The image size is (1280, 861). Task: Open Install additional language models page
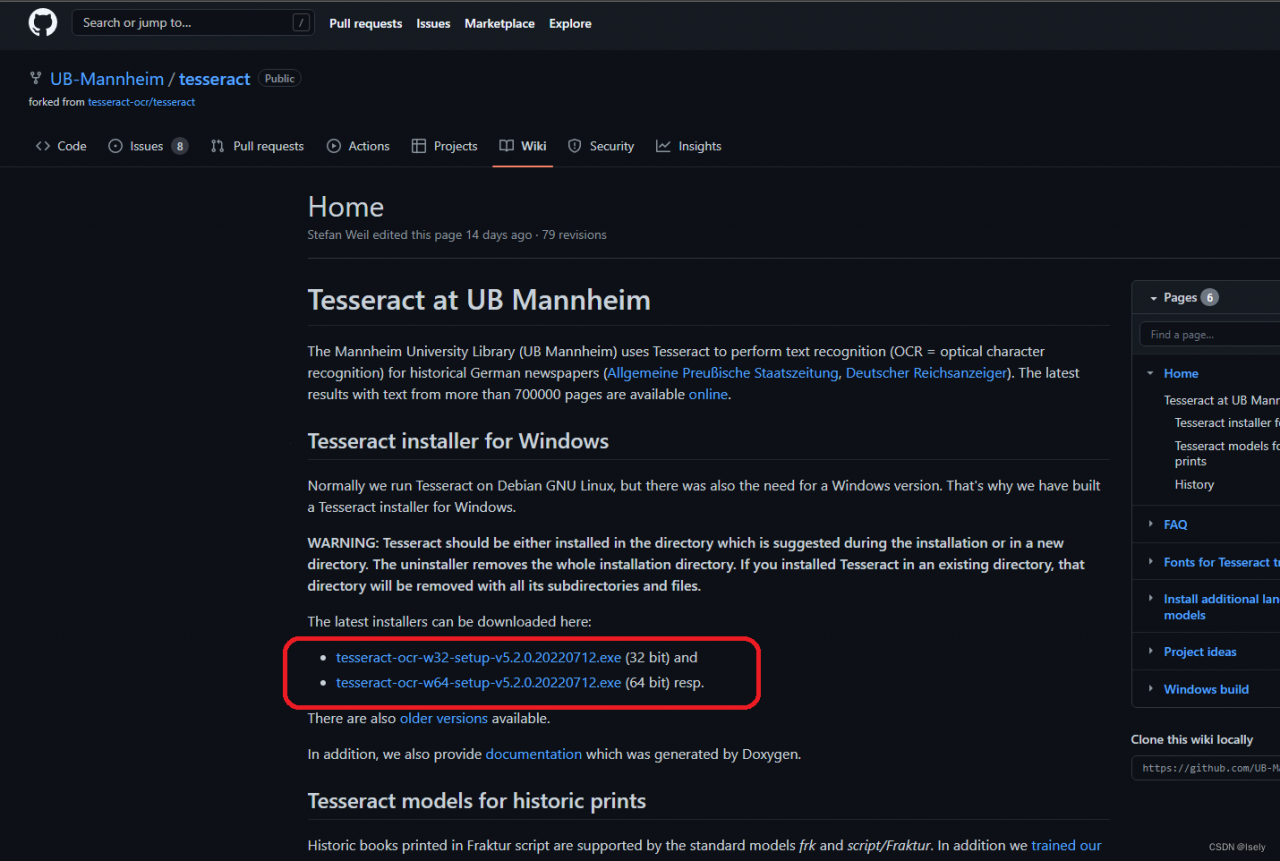coord(1221,607)
